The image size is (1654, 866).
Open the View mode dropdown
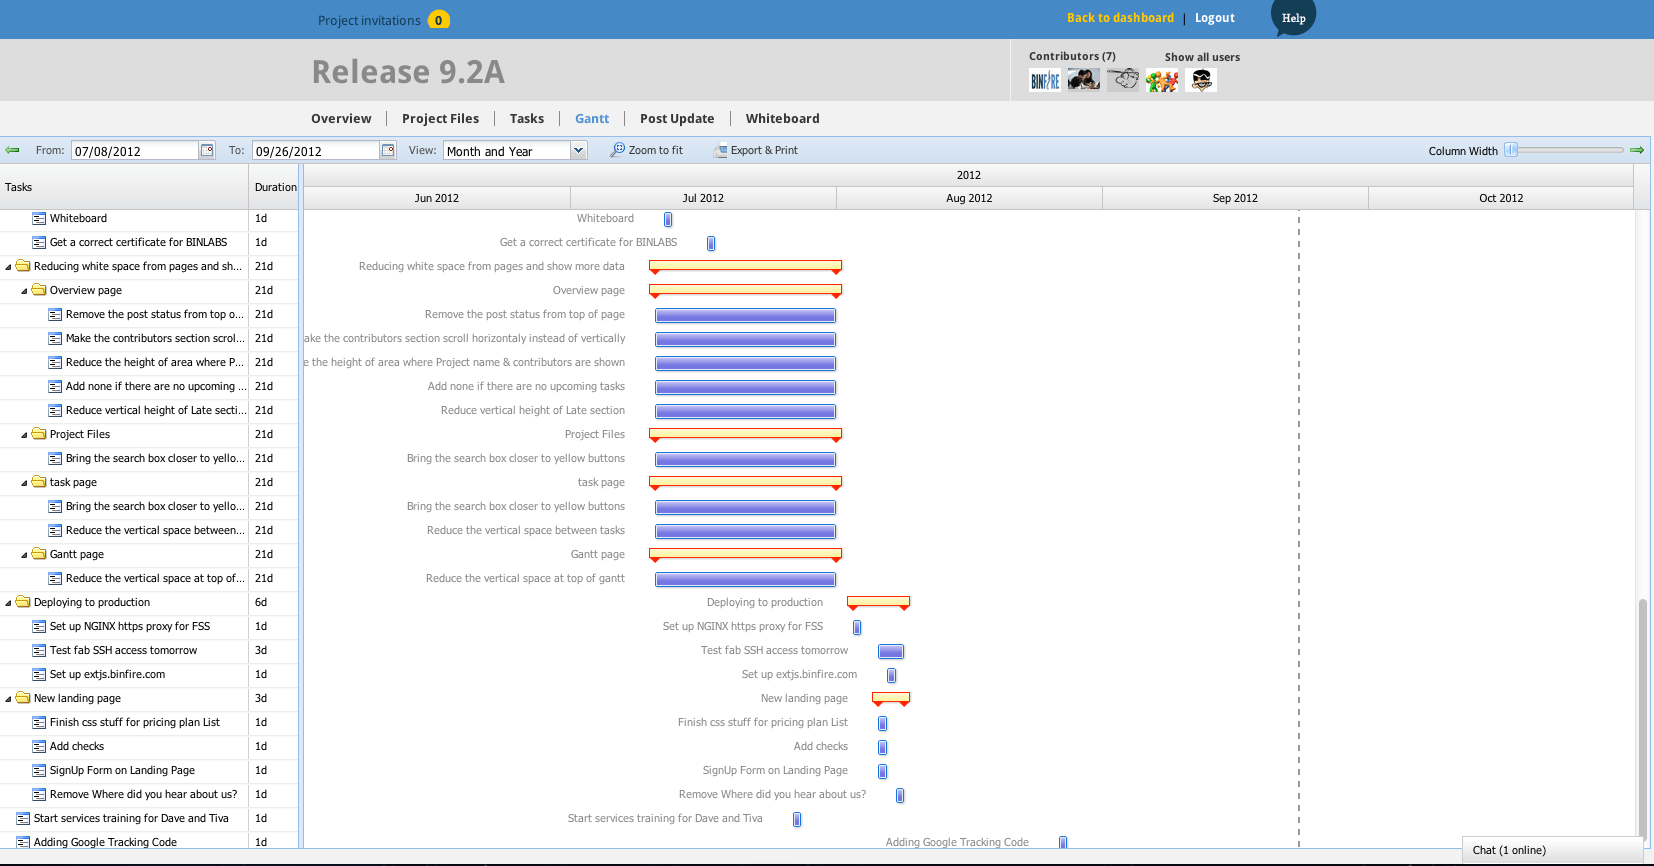[x=578, y=151]
